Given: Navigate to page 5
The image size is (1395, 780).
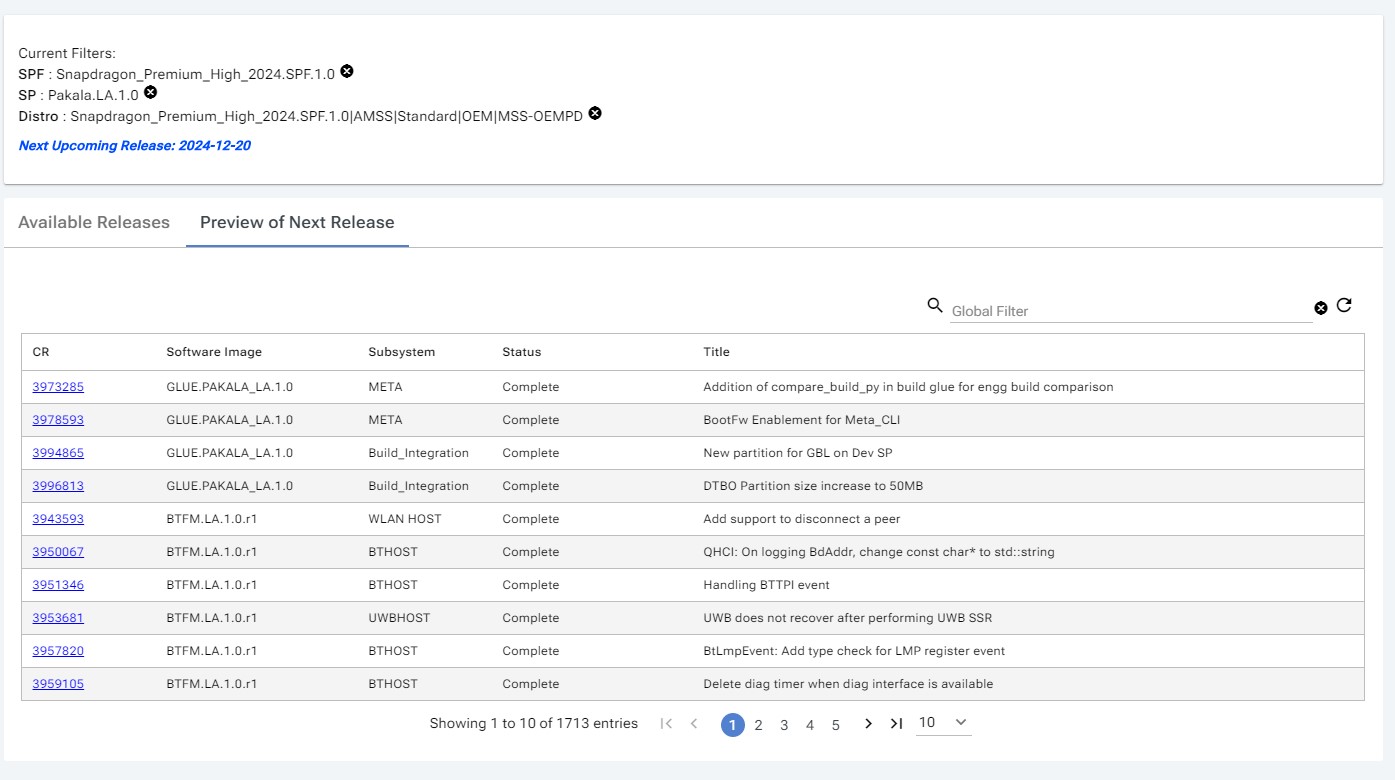Looking at the screenshot, I should (835, 725).
